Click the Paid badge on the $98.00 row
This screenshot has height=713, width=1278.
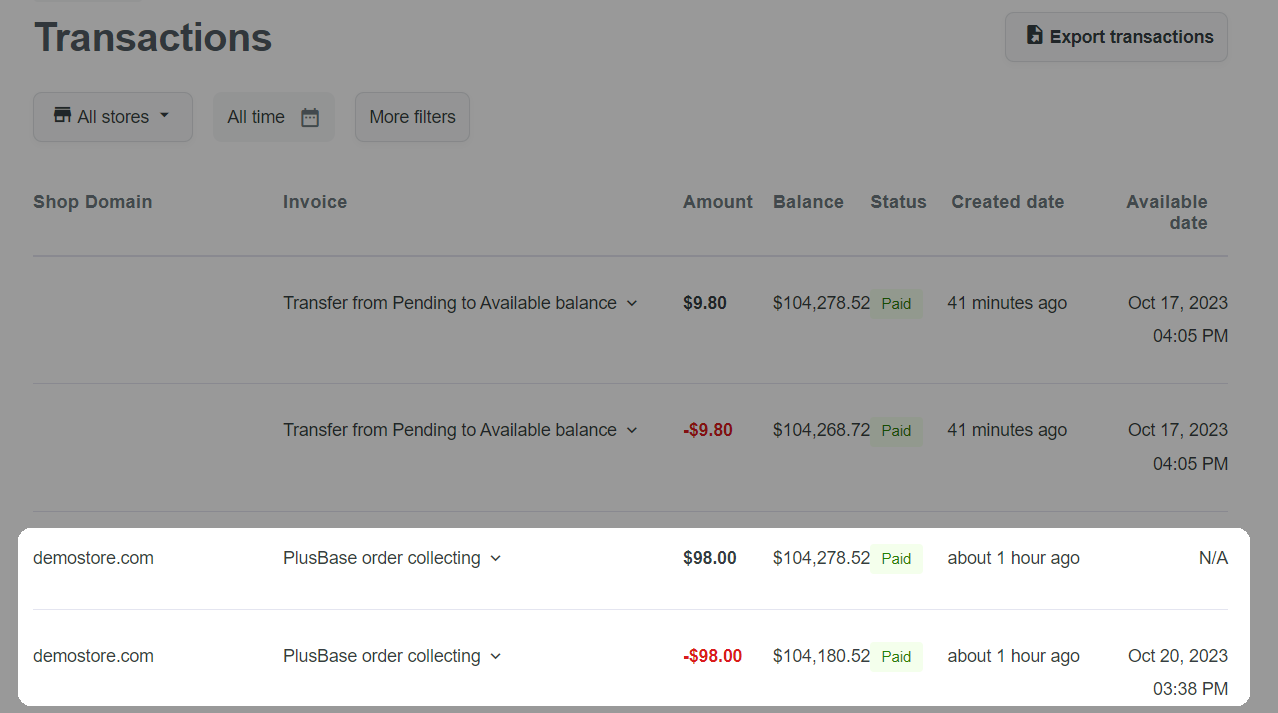(896, 558)
